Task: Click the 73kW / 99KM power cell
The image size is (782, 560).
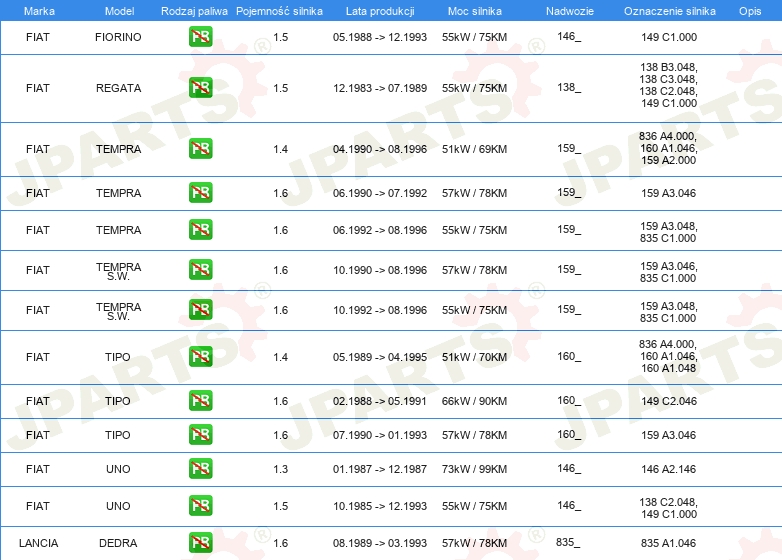Action: coord(474,469)
